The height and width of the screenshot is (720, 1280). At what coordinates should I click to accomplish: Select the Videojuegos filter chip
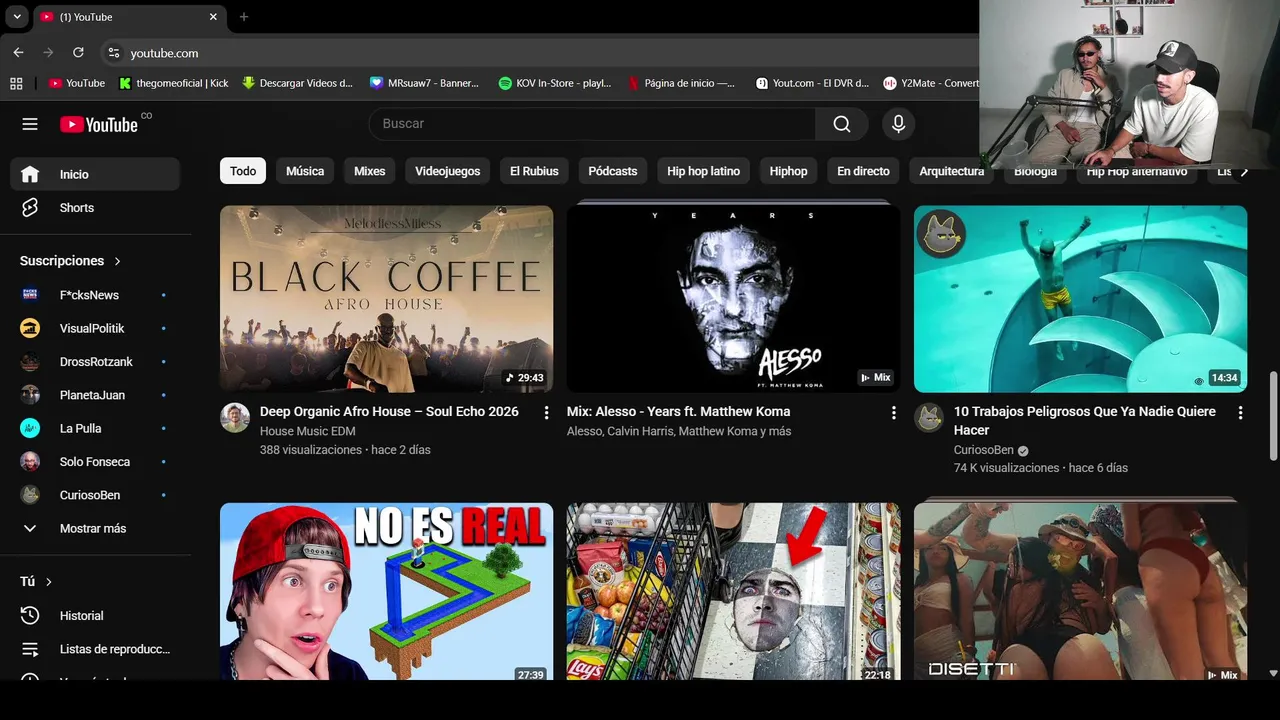[448, 171]
